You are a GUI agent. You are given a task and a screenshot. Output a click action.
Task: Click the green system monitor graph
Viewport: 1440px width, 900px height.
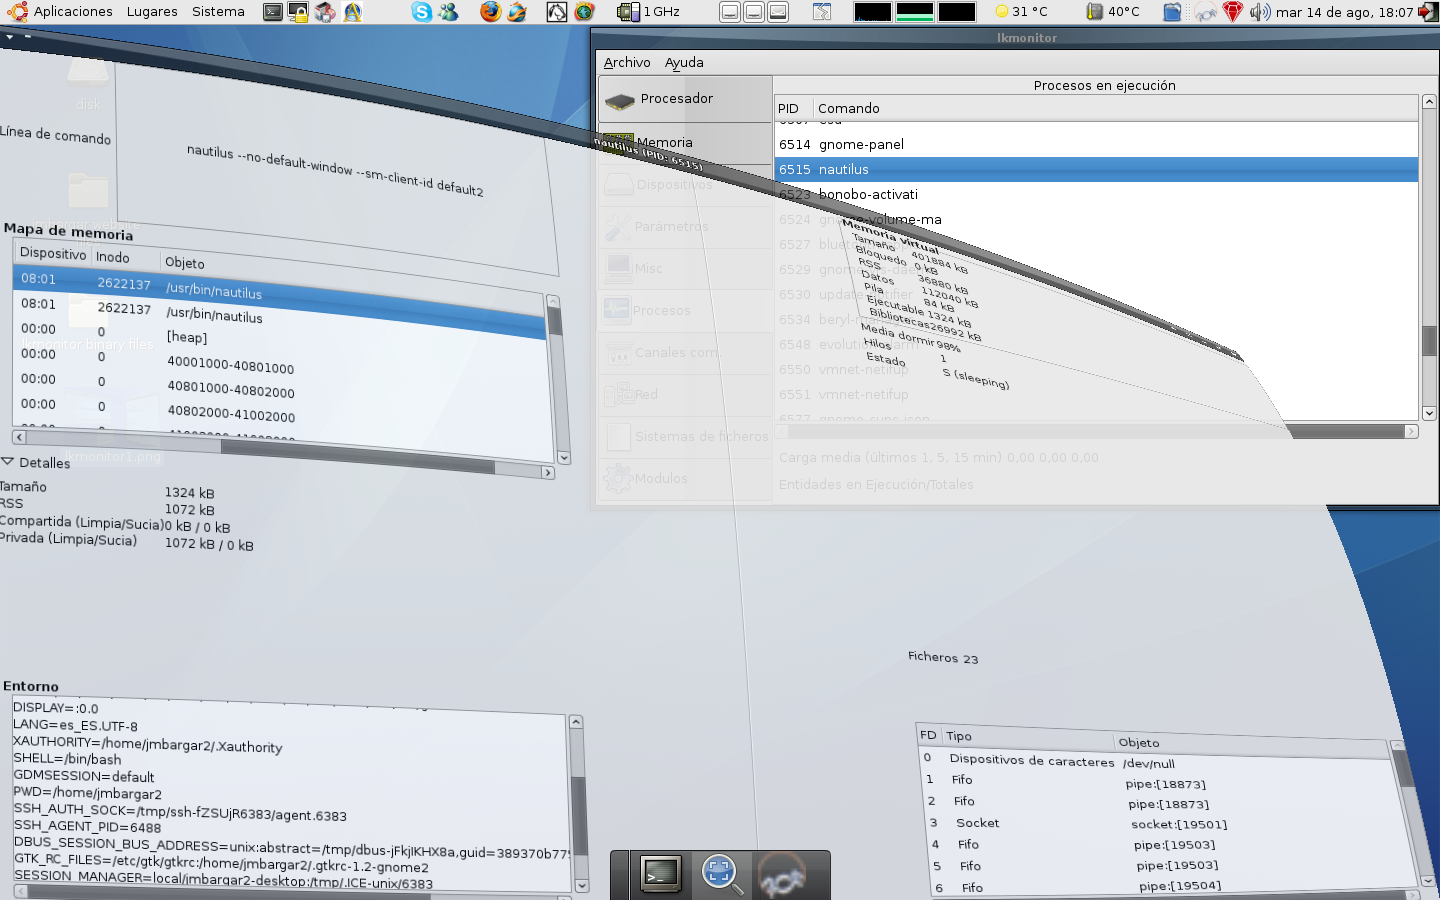click(914, 12)
